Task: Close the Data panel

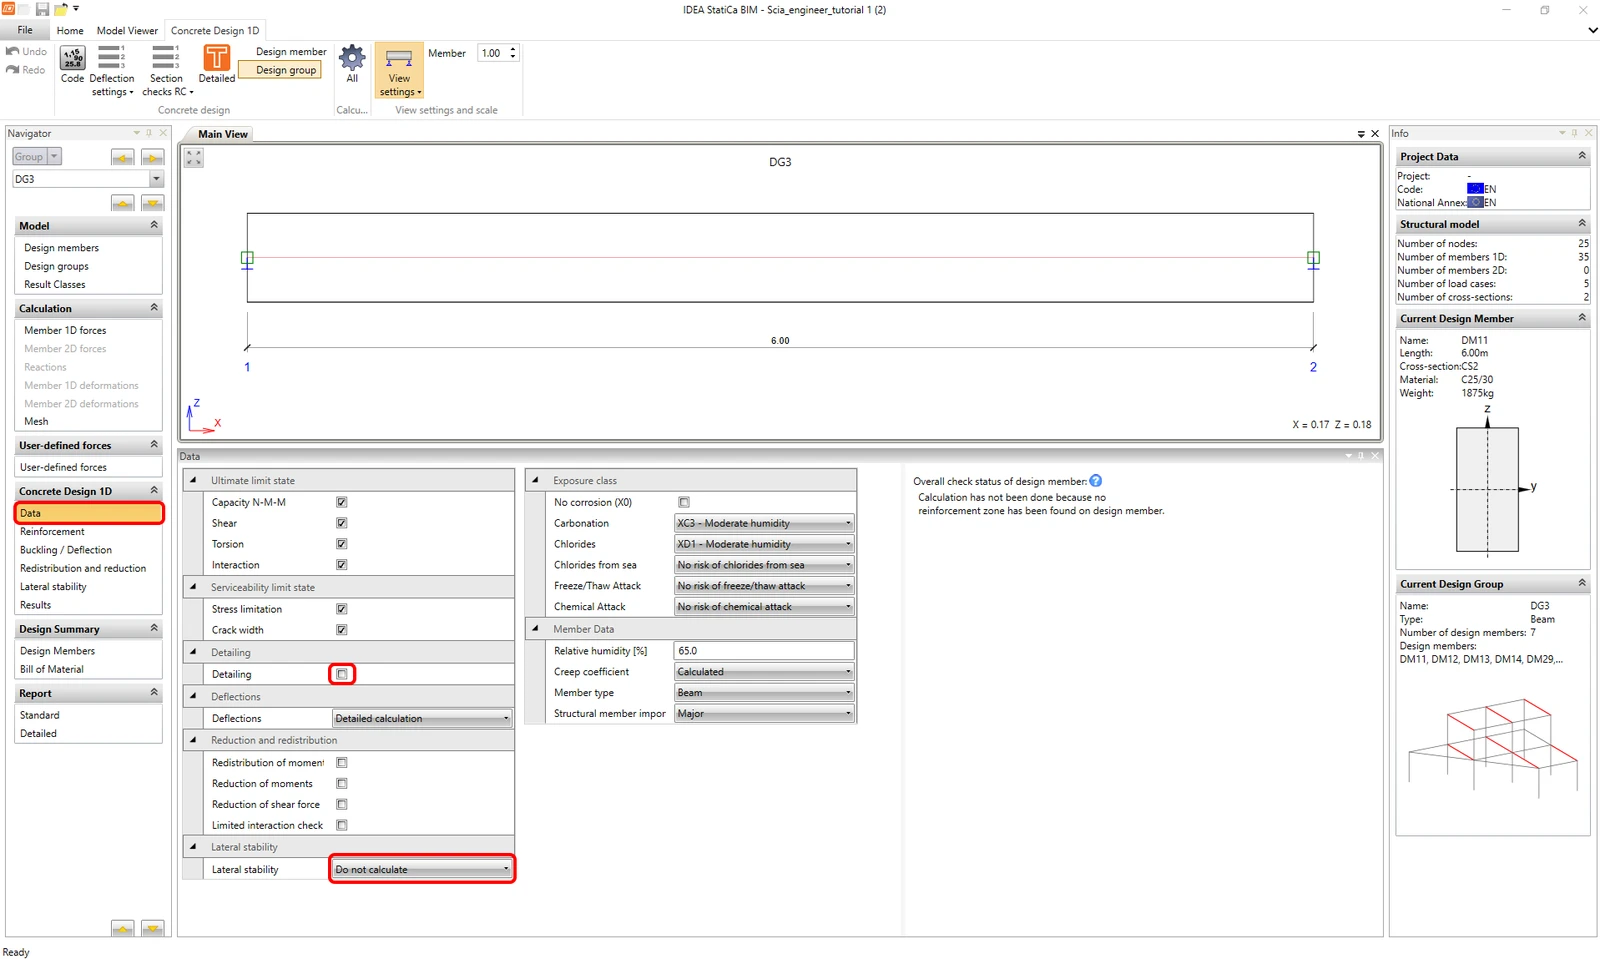Action: 1375,456
